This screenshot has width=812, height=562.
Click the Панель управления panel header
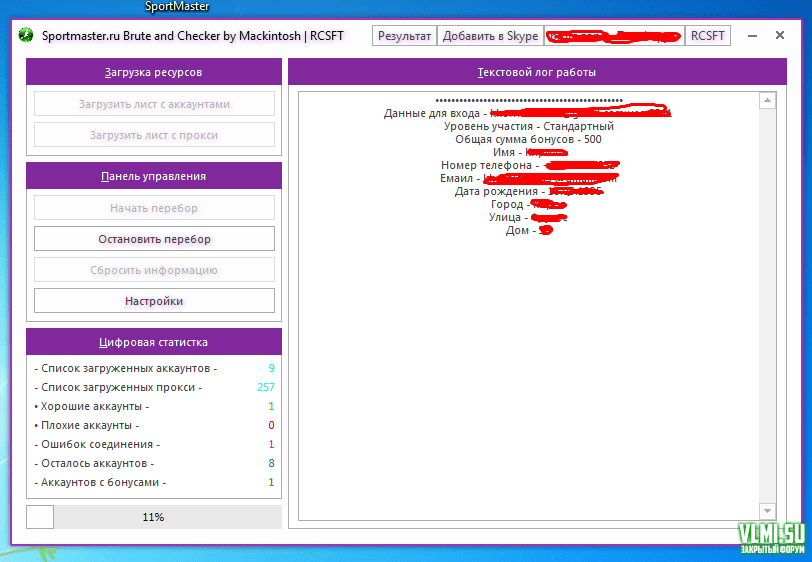click(x=154, y=176)
